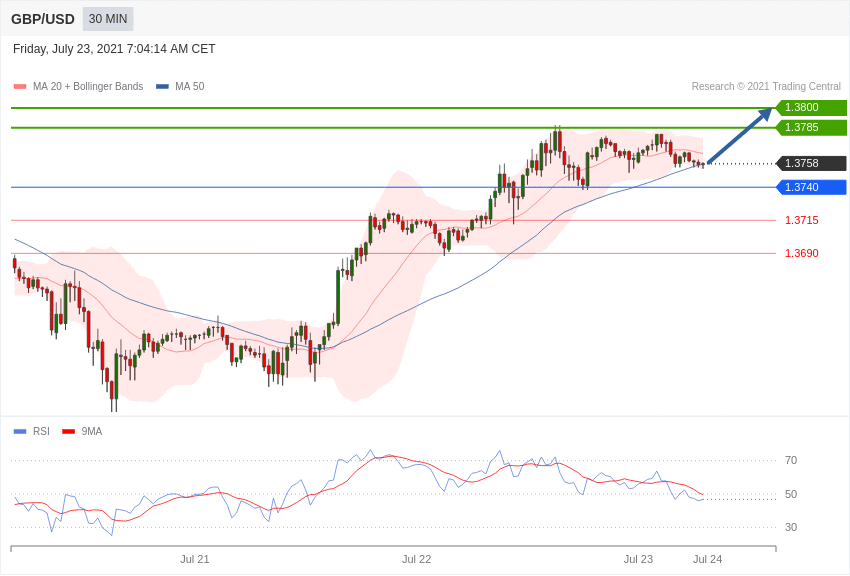Click the 30 MIN timeframe badge
The width and height of the screenshot is (850, 576).
(108, 19)
